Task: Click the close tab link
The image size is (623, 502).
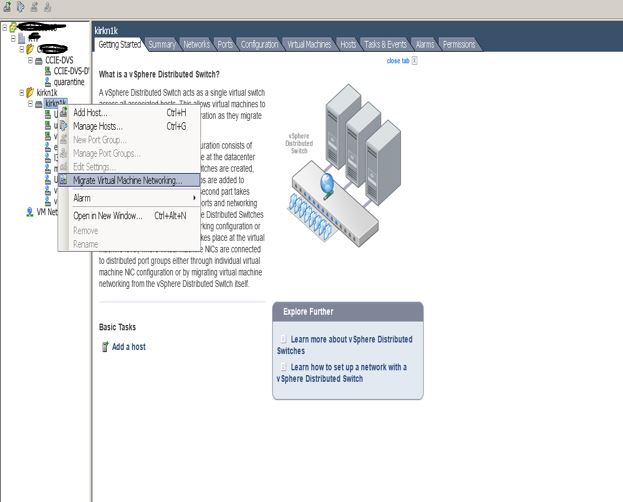Action: coord(398,61)
